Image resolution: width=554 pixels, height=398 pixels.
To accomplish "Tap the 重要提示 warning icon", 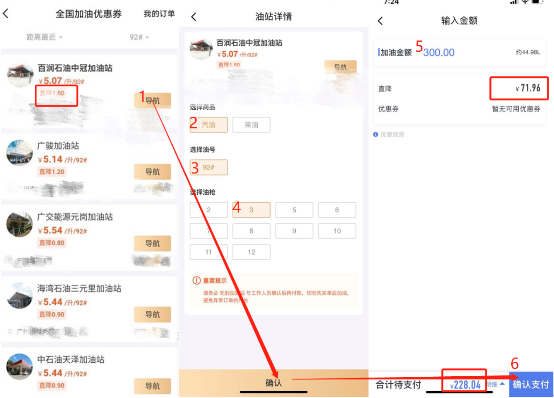I will click(196, 281).
